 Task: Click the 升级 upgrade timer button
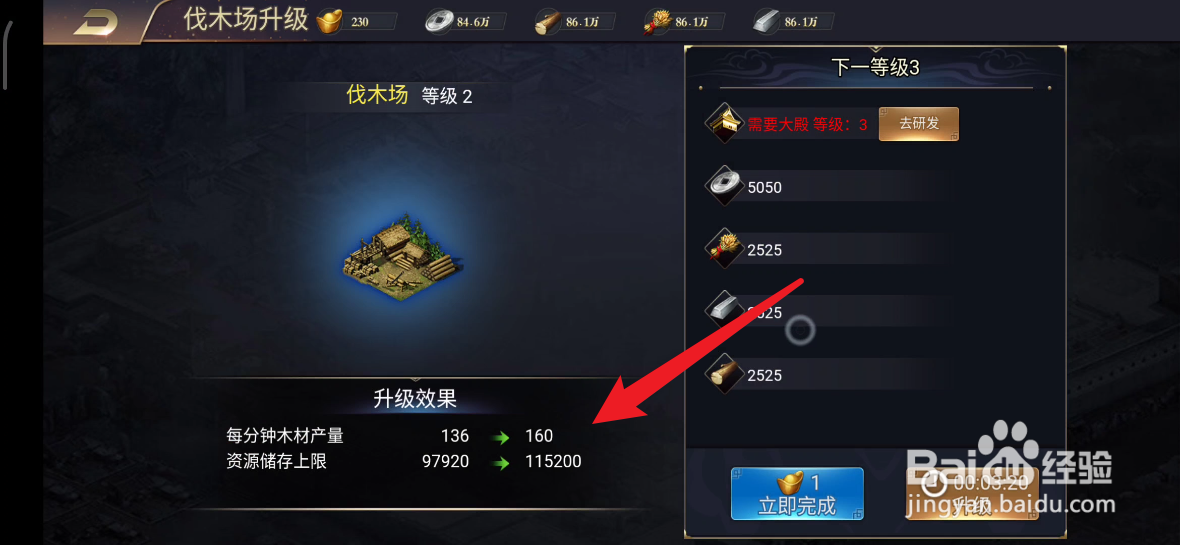972,494
